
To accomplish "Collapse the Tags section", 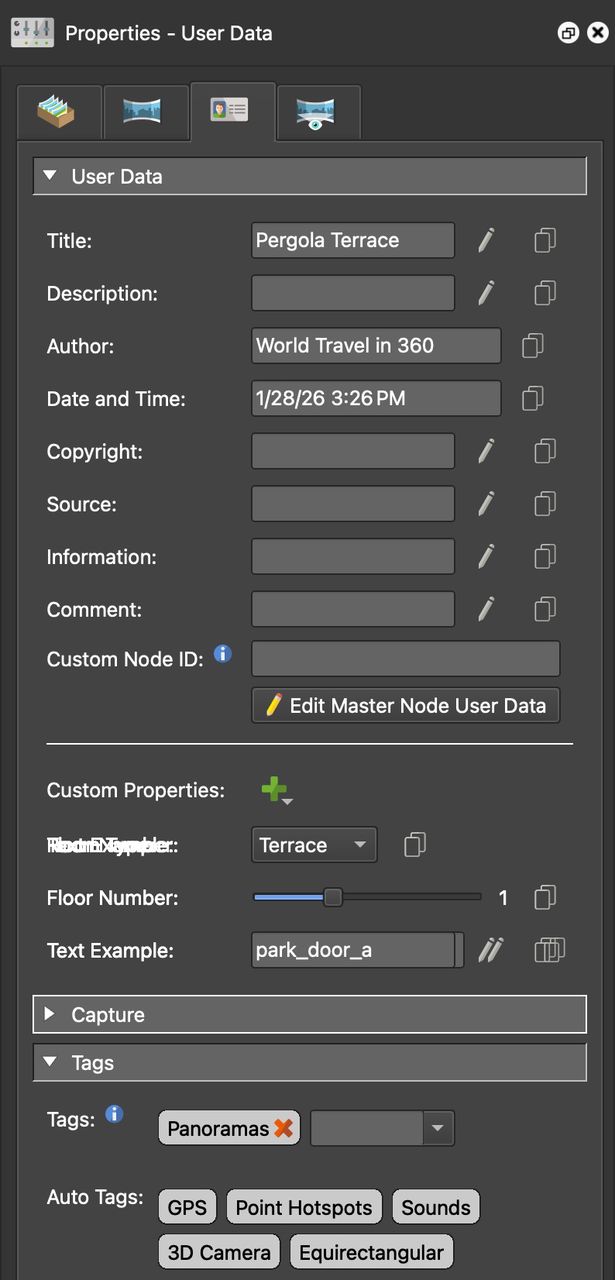I will tap(309, 1062).
